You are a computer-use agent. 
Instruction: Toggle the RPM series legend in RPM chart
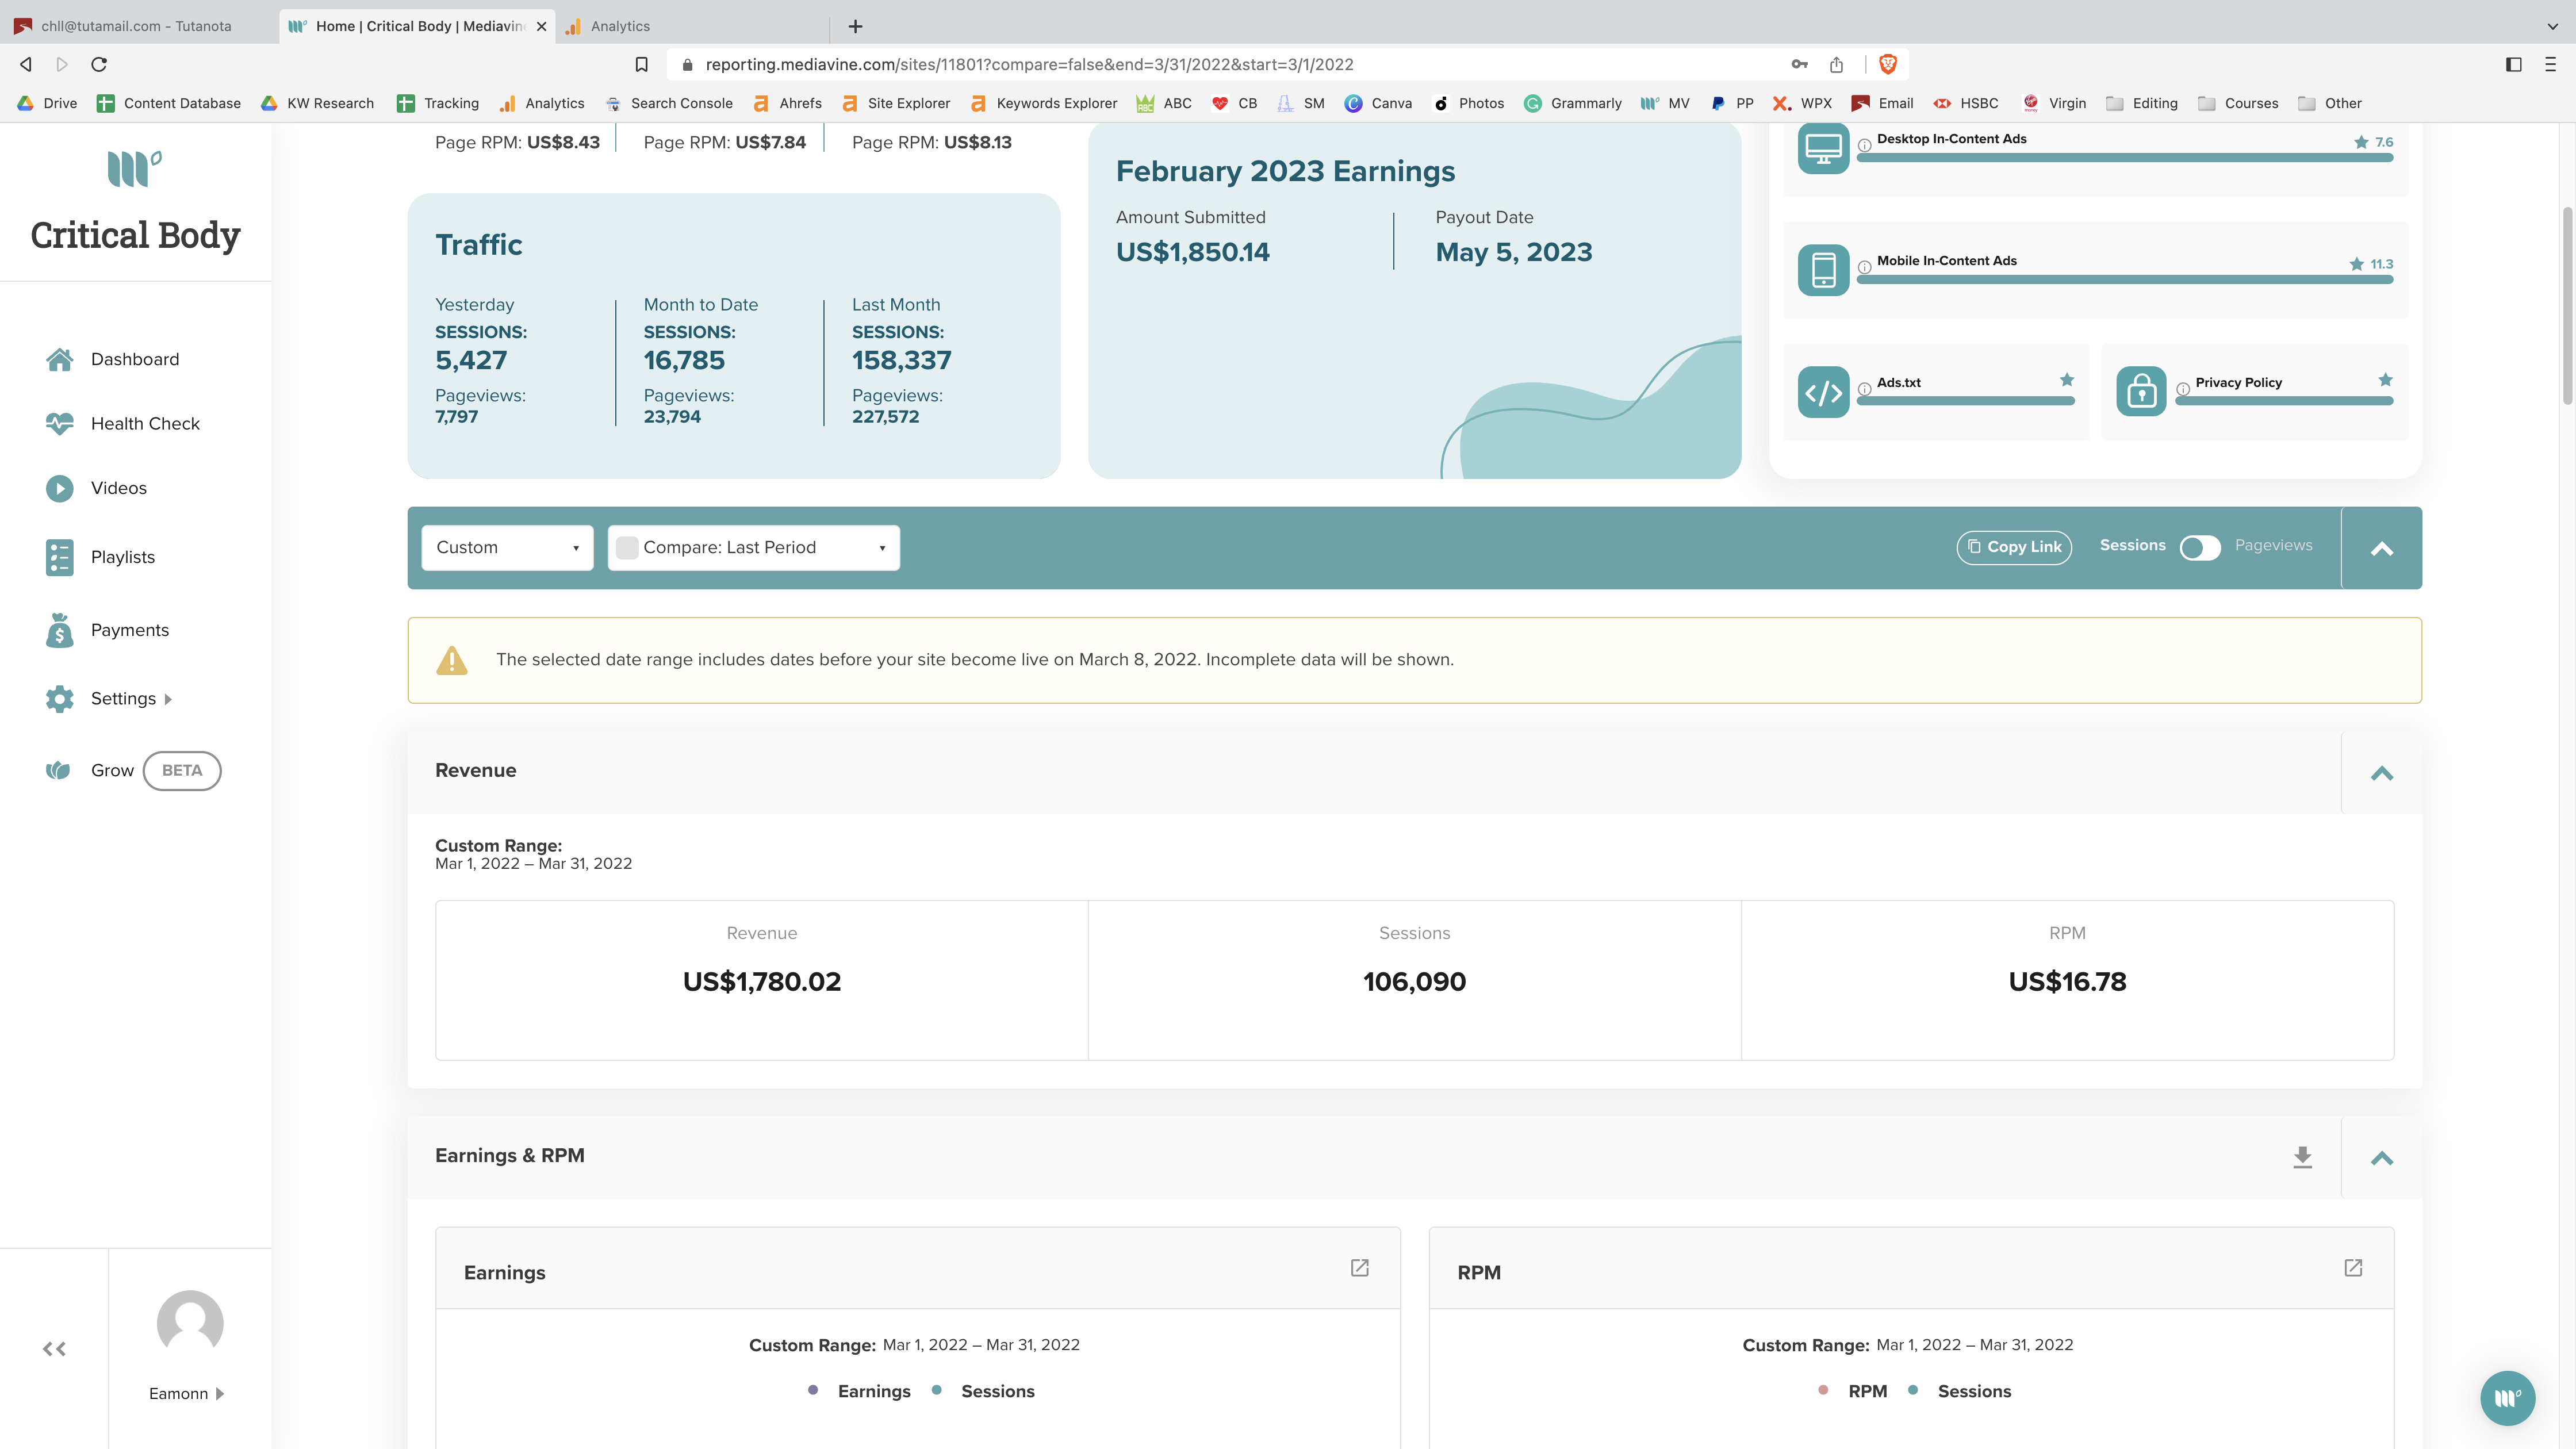pyautogui.click(x=1852, y=1391)
